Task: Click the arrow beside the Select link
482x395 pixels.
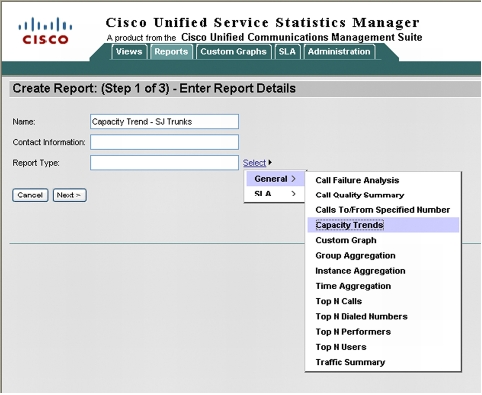Action: [x=270, y=162]
